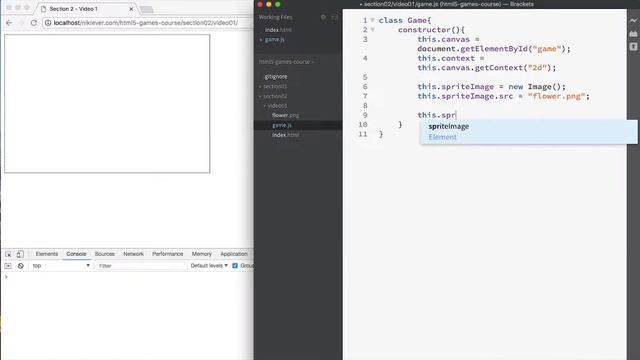This screenshot has width=640, height=360.
Task: Switch to Network tab in DevTools
Action: (133, 254)
